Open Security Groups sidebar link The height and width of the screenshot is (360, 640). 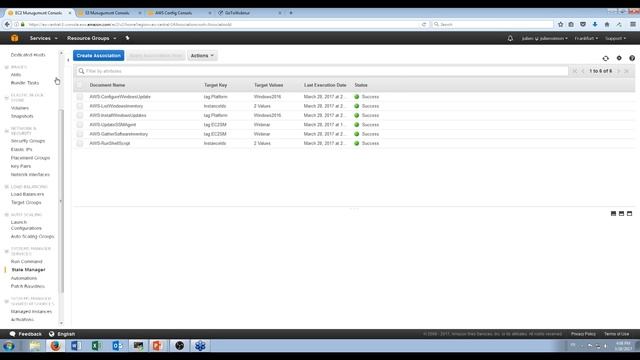click(x=28, y=141)
